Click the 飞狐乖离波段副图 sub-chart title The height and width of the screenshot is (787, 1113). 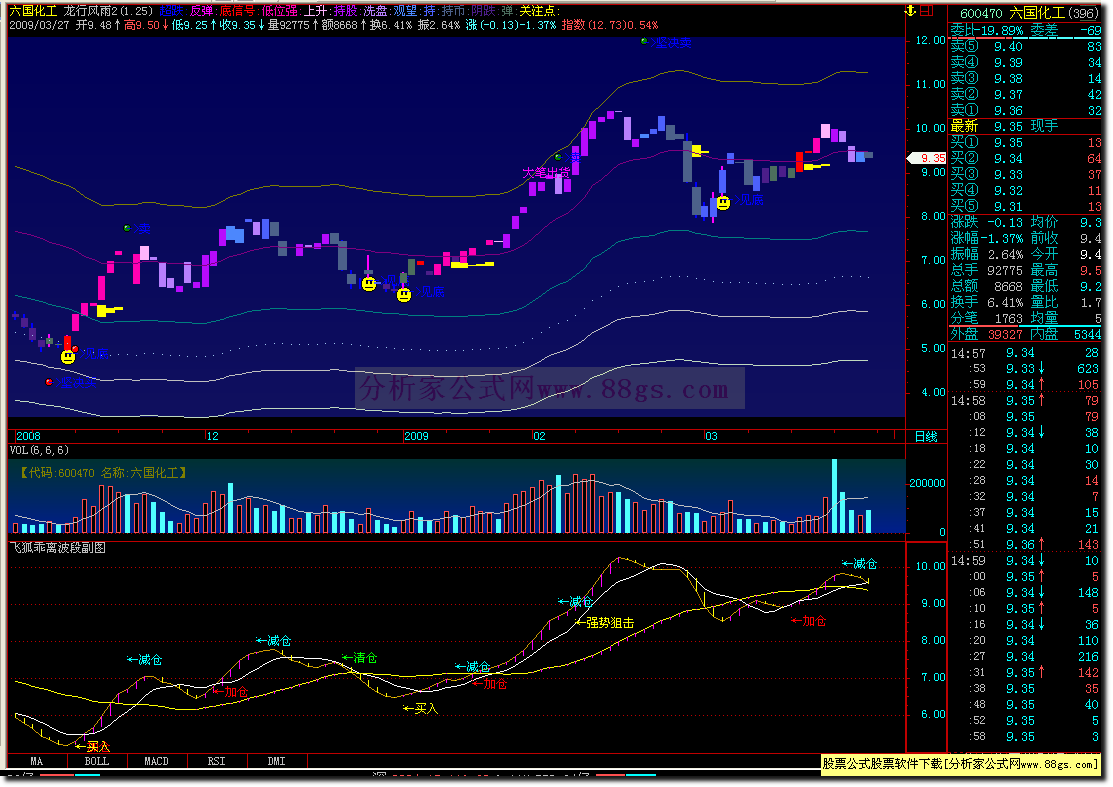tap(57, 548)
